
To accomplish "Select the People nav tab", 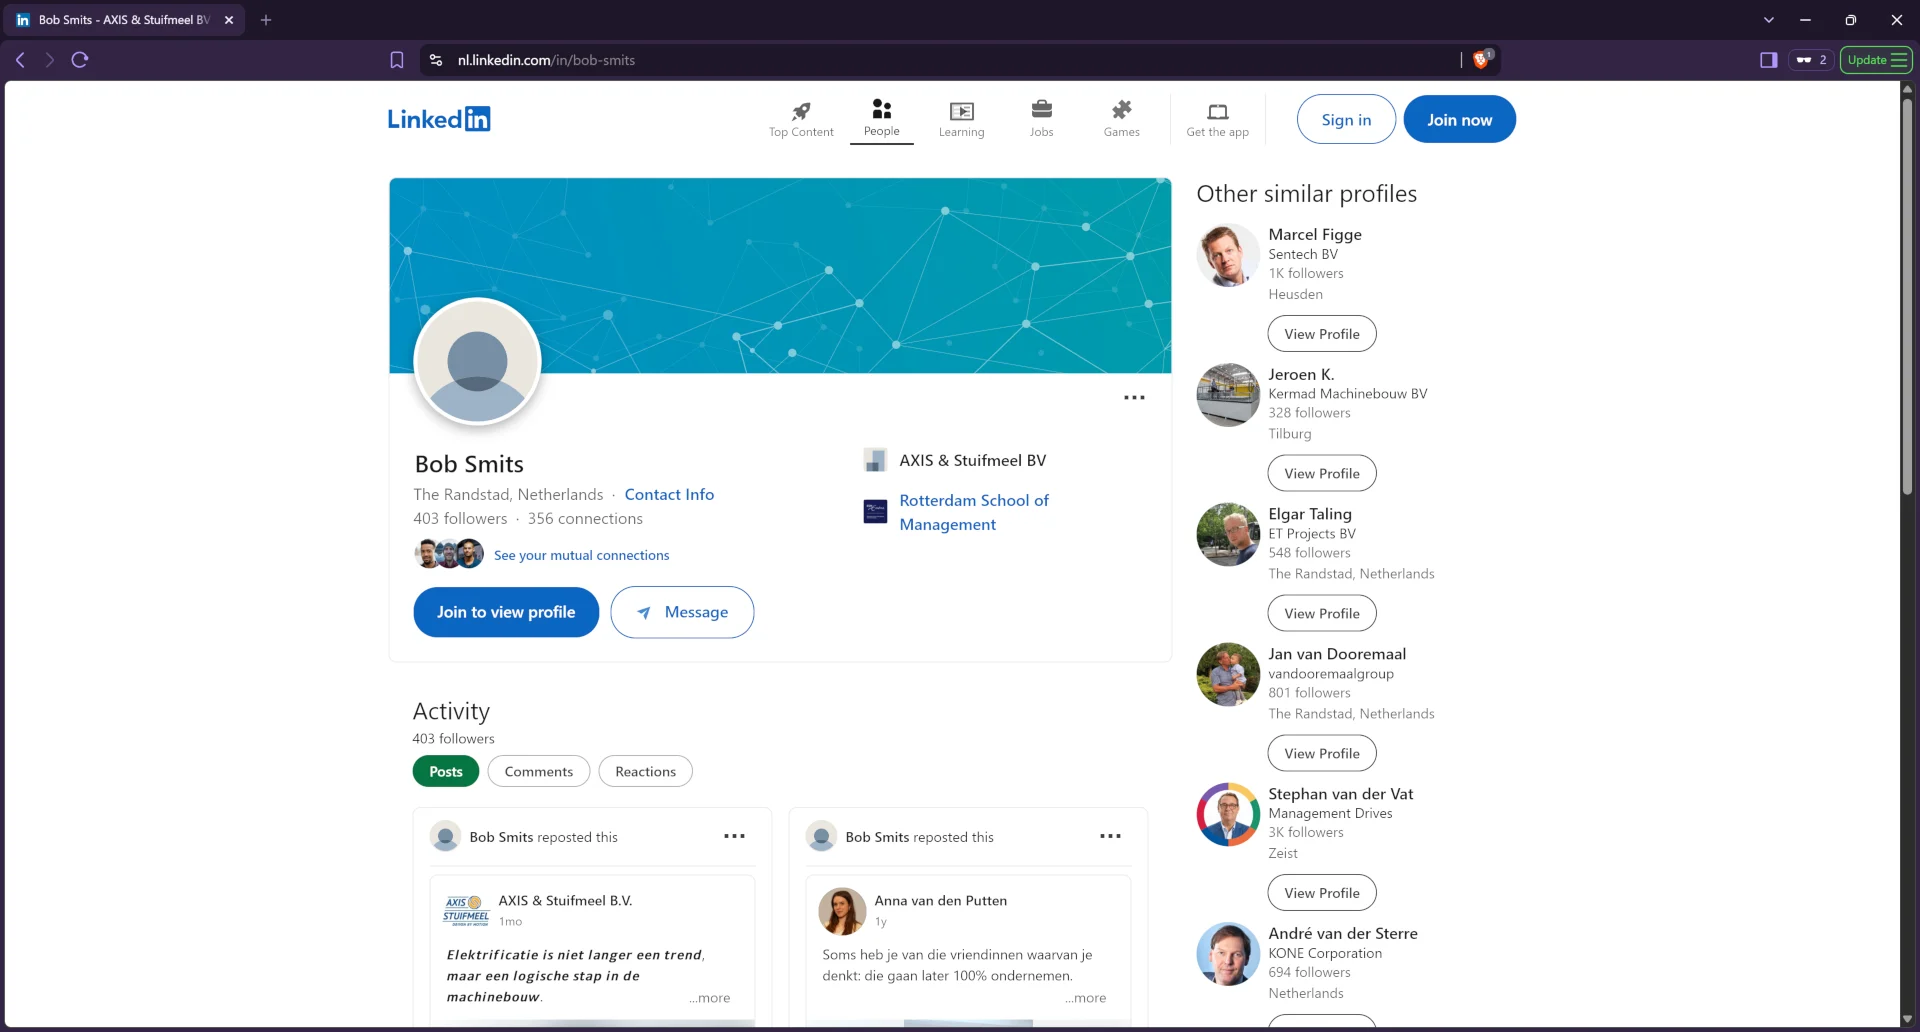I will (881, 119).
